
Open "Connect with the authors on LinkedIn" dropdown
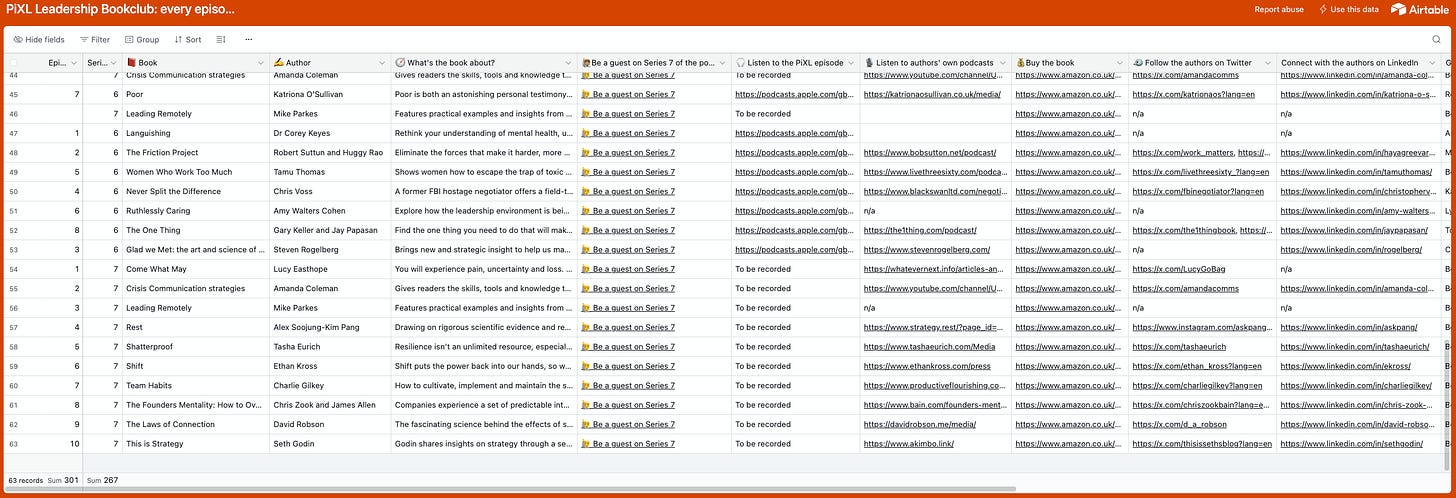pyautogui.click(x=1431, y=62)
